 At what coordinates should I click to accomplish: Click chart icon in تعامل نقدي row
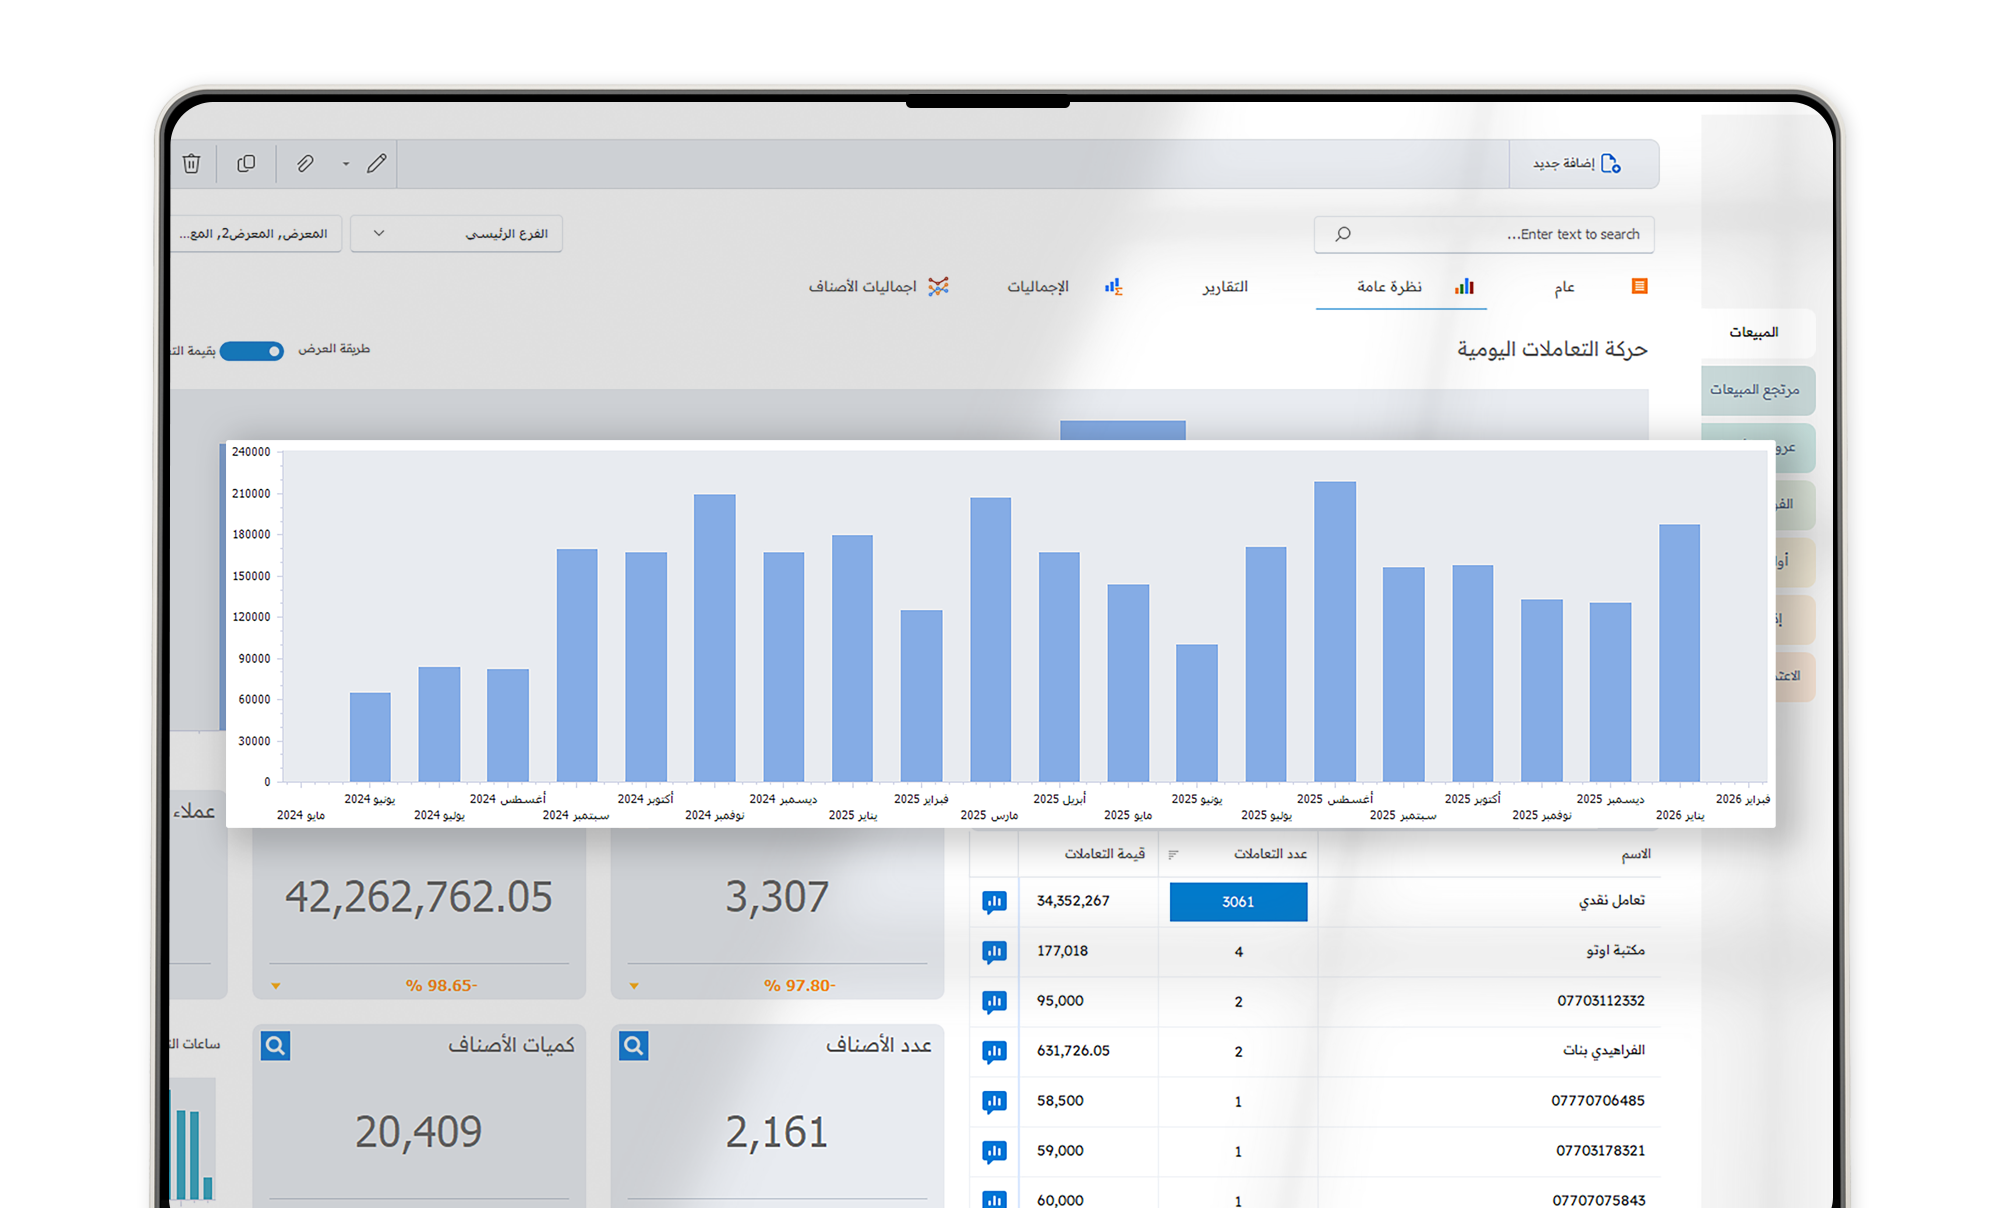994,902
